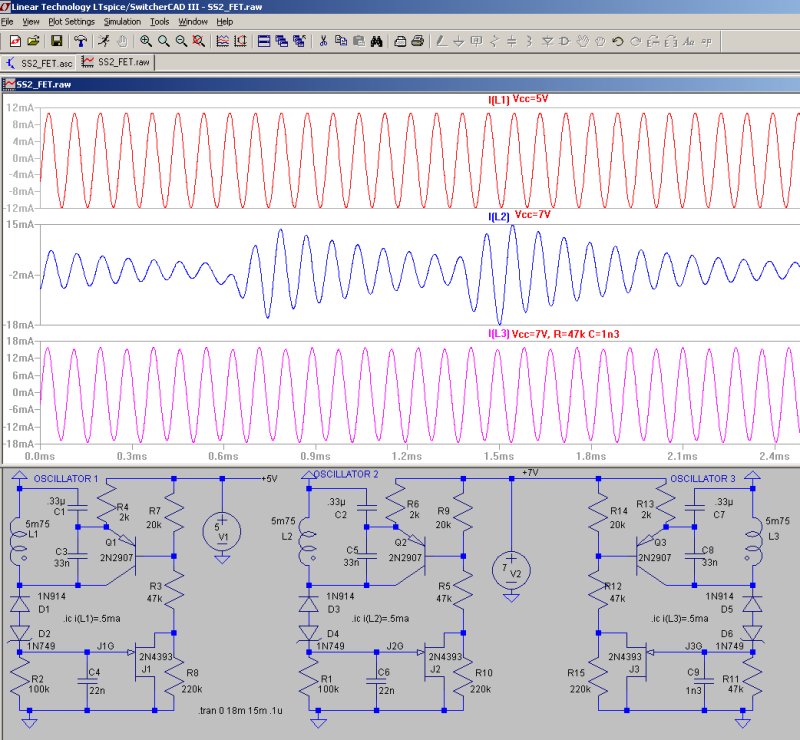Viewport: 800px width, 740px height.
Task: Click the scissors Cut icon
Action: coord(323,41)
